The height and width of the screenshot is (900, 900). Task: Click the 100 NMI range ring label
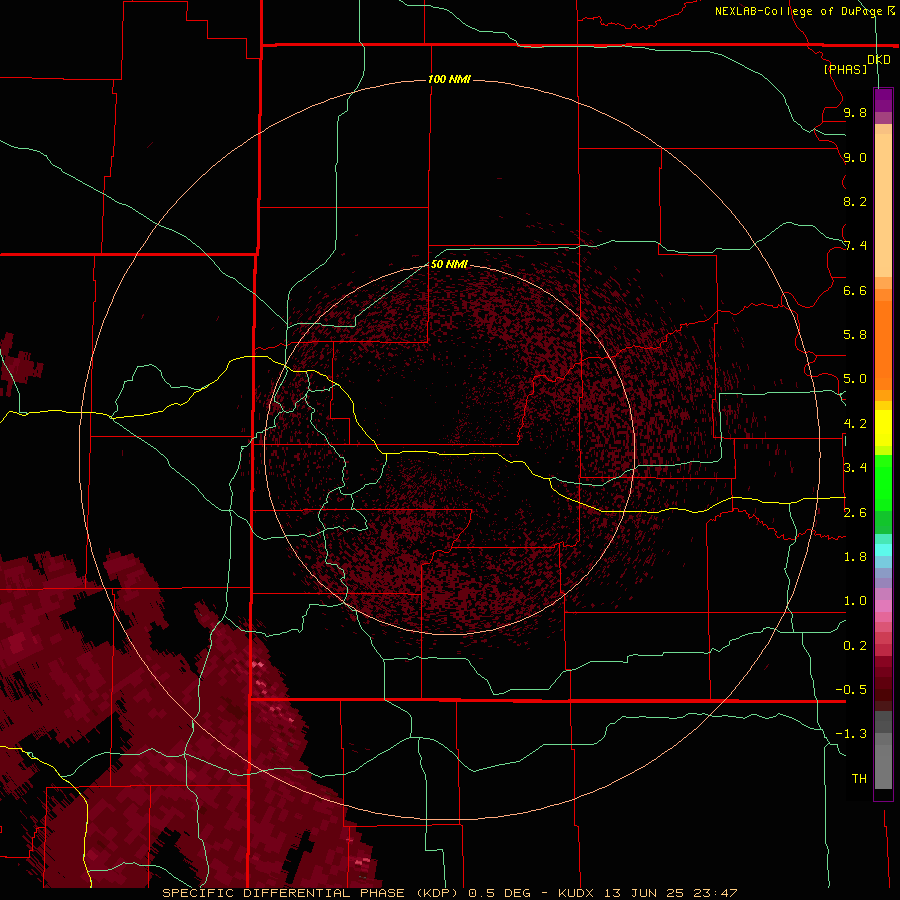[449, 79]
